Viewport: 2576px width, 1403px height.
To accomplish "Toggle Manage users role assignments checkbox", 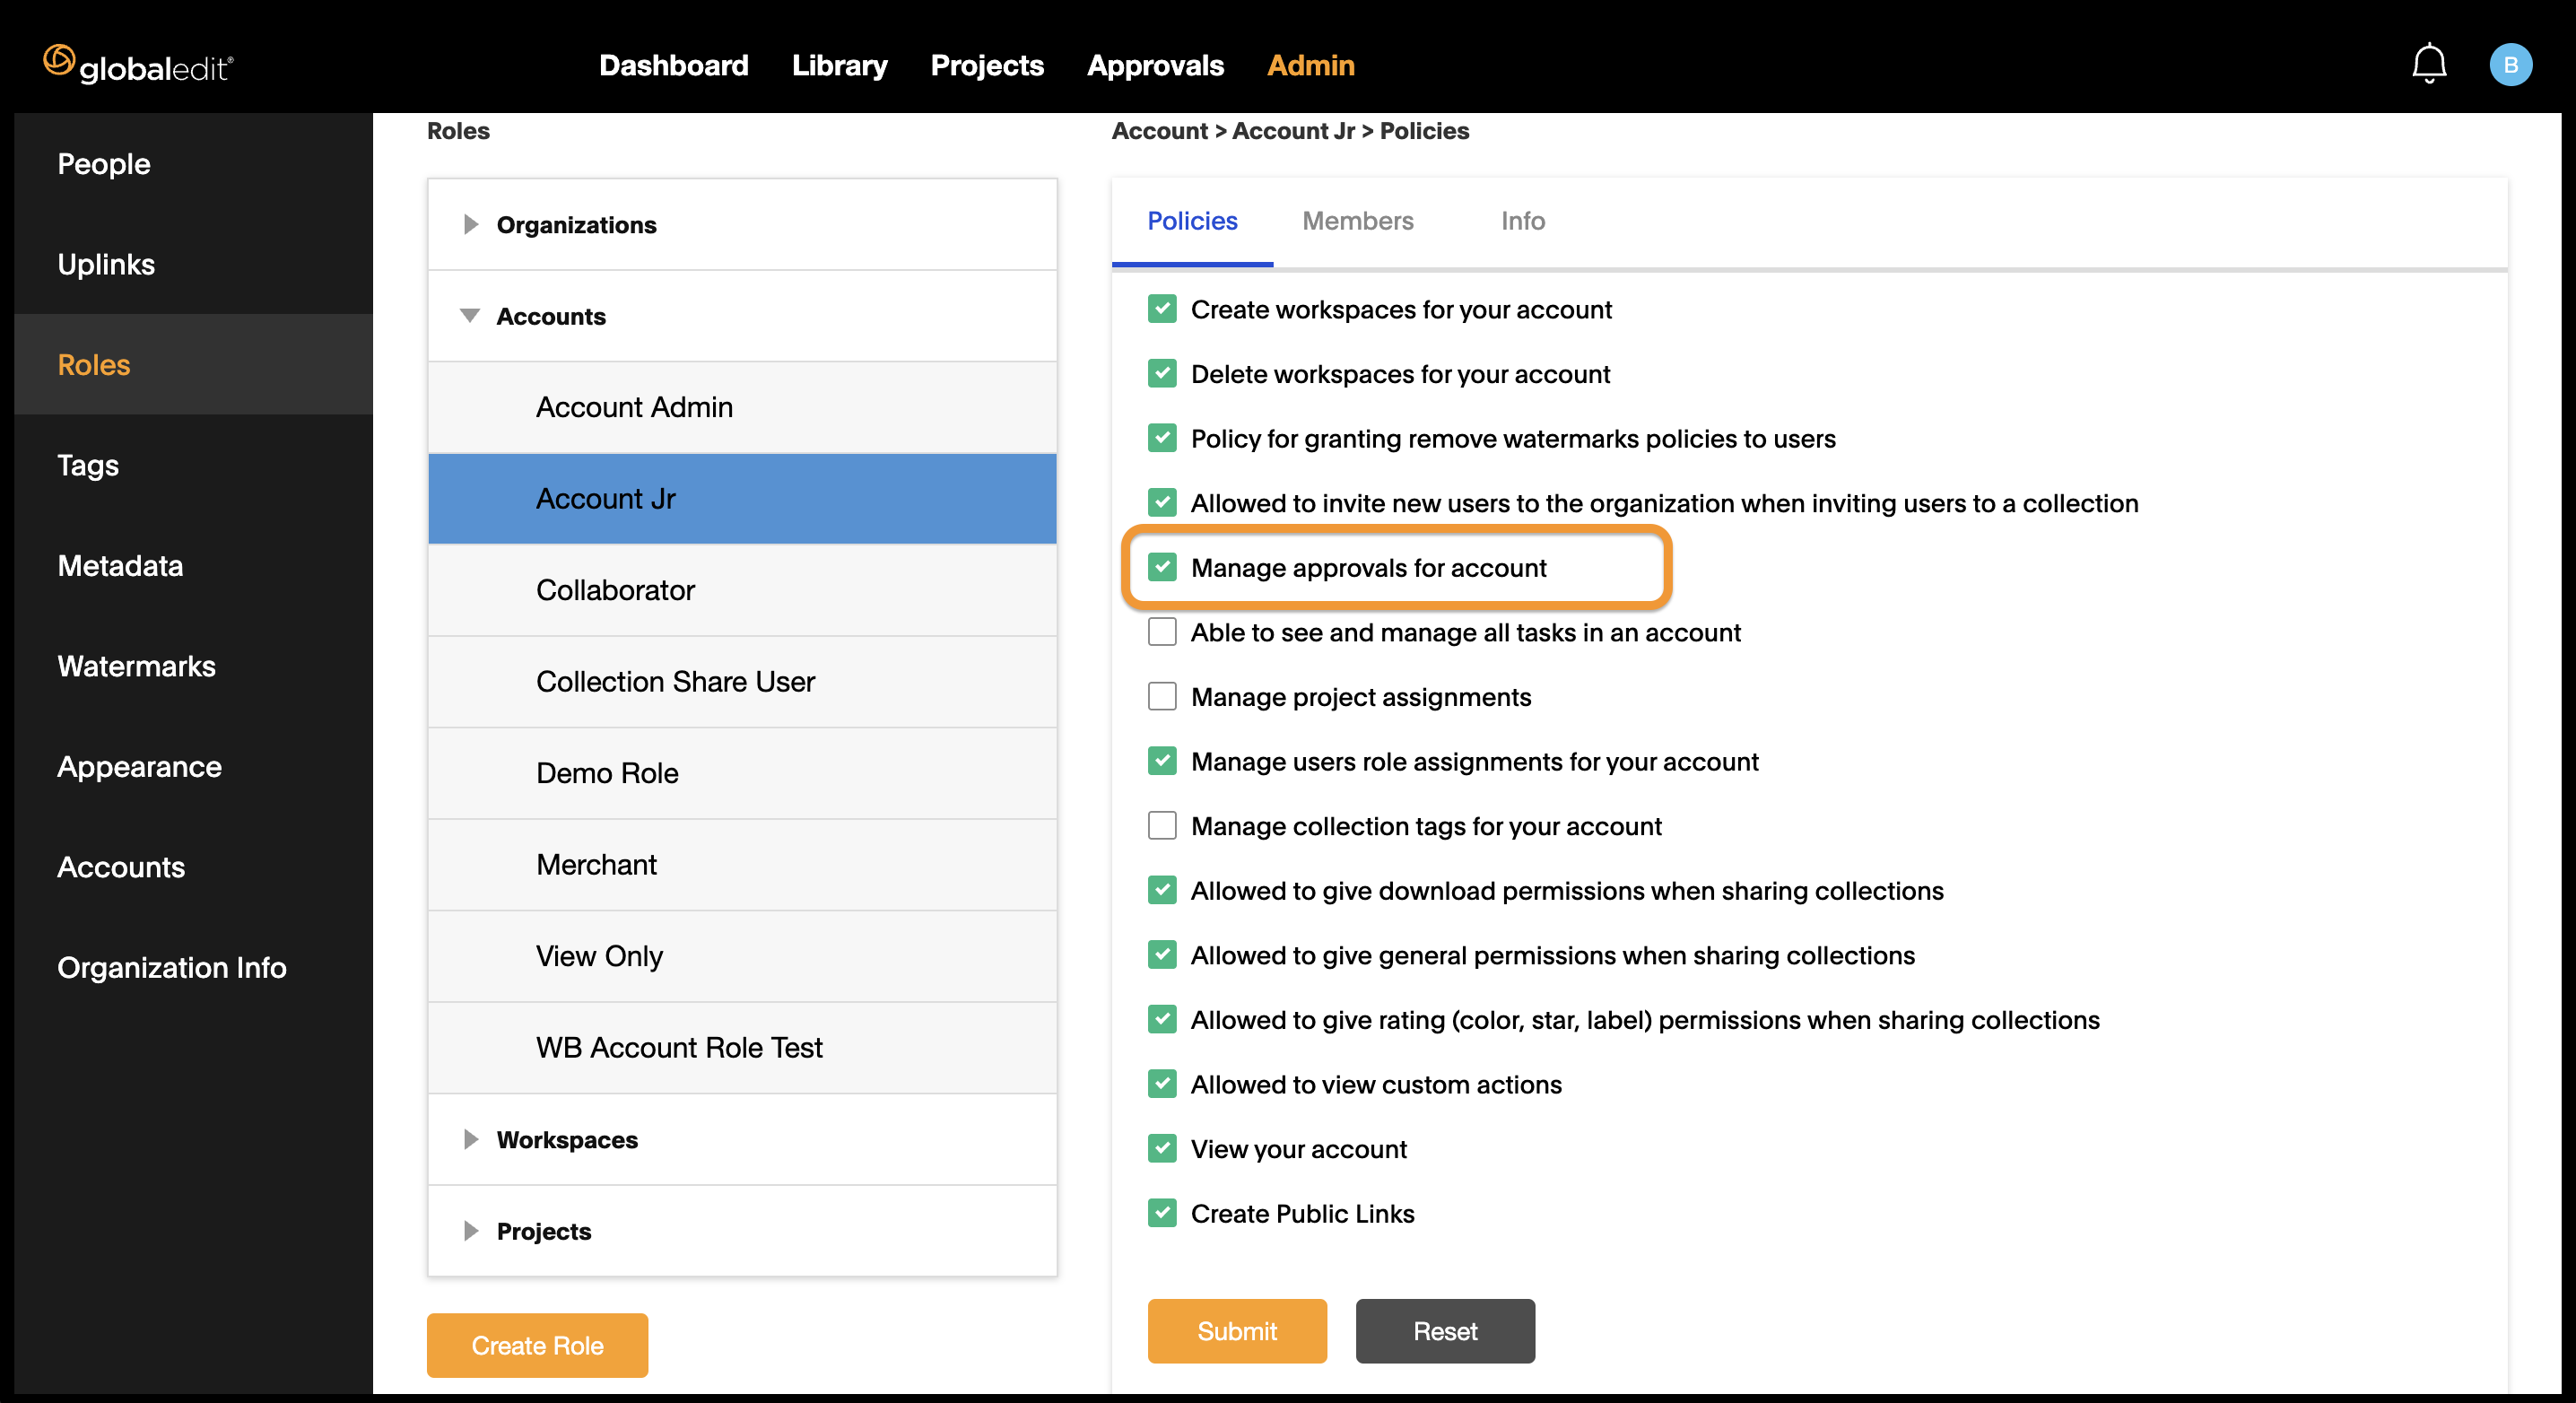I will tap(1162, 761).
